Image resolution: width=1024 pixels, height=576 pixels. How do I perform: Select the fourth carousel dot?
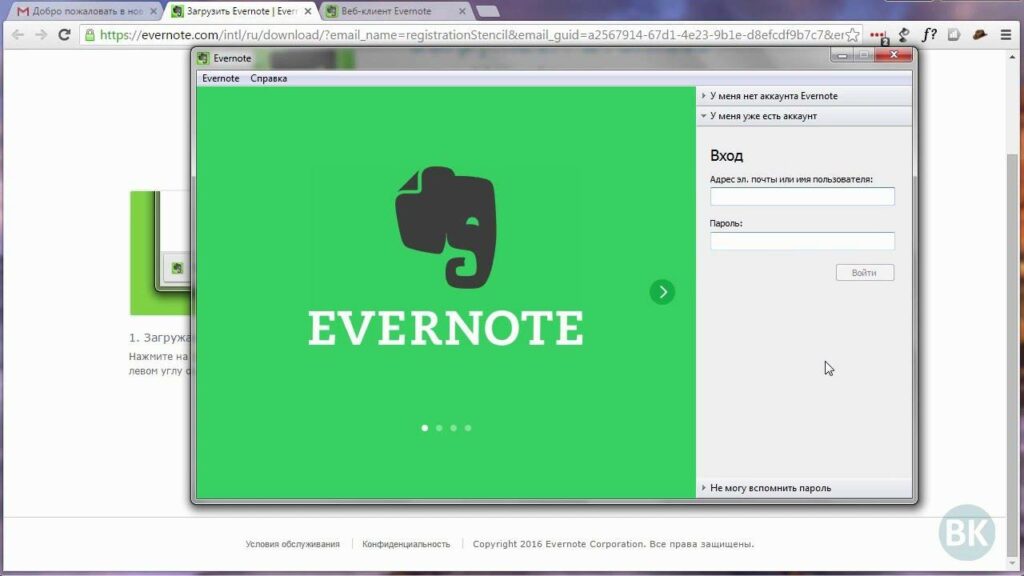tap(468, 428)
